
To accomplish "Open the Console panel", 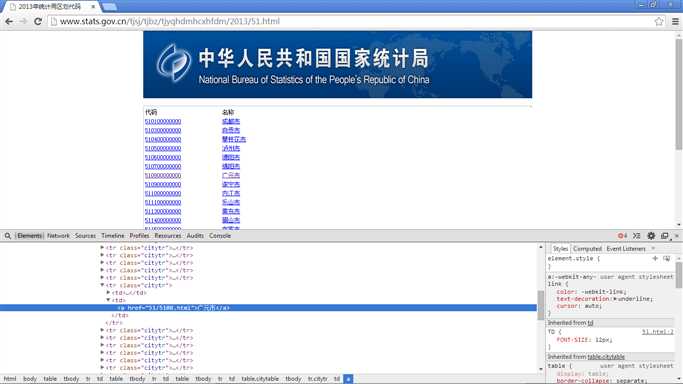I will point(220,236).
